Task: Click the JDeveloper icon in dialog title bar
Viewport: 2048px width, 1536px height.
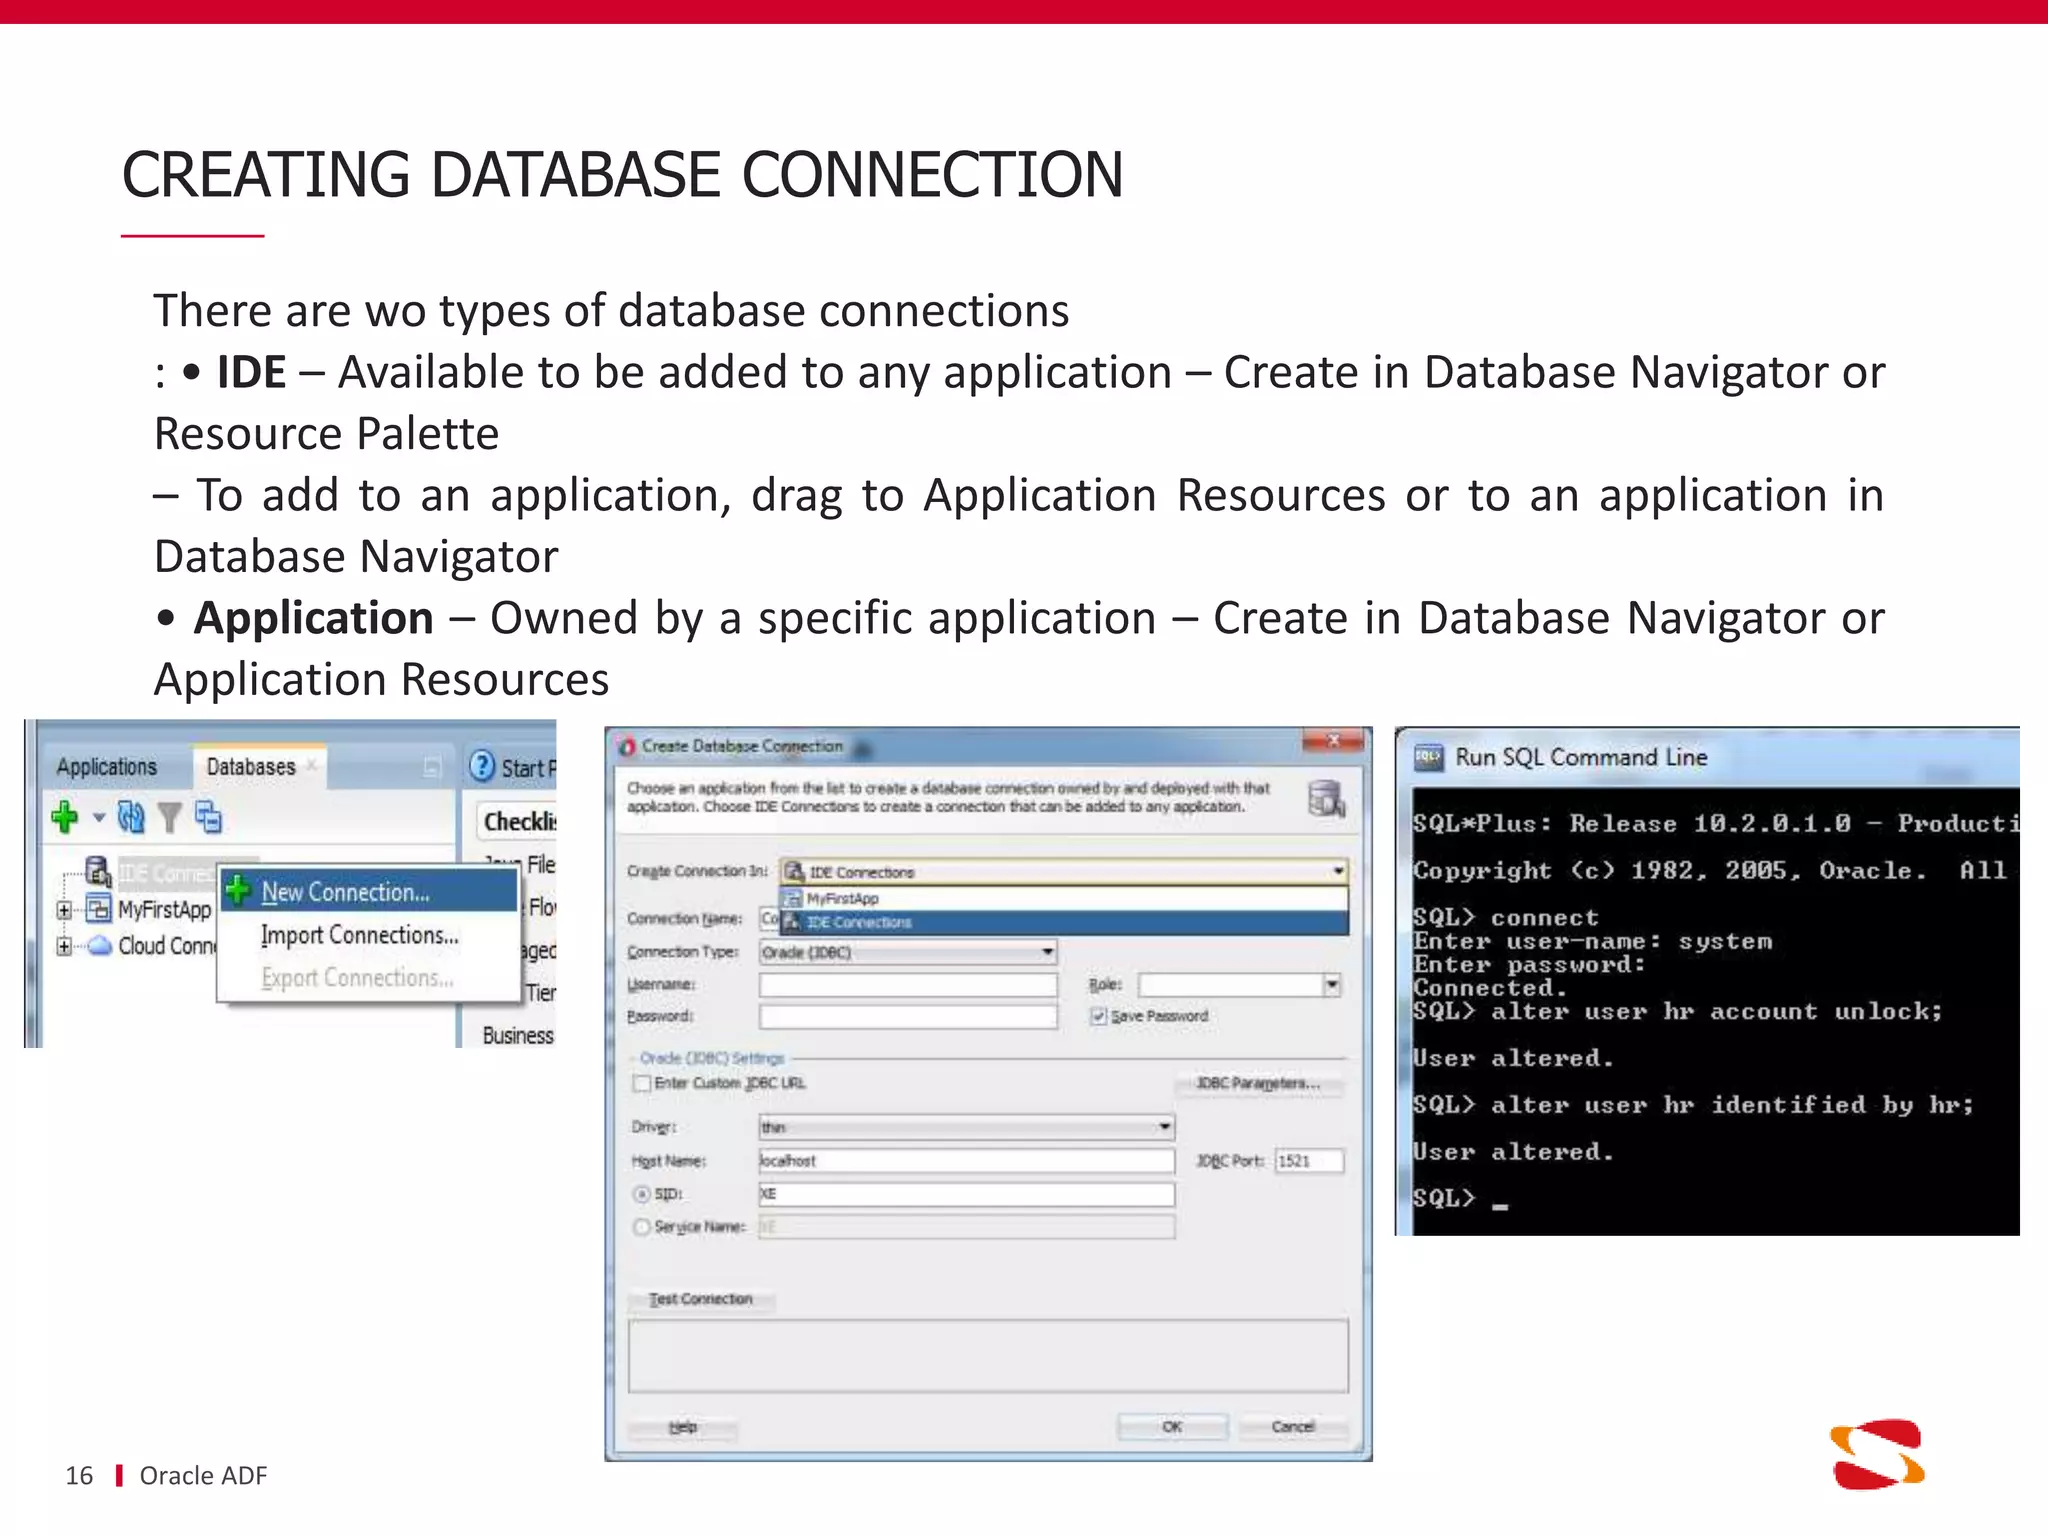Action: 627,747
